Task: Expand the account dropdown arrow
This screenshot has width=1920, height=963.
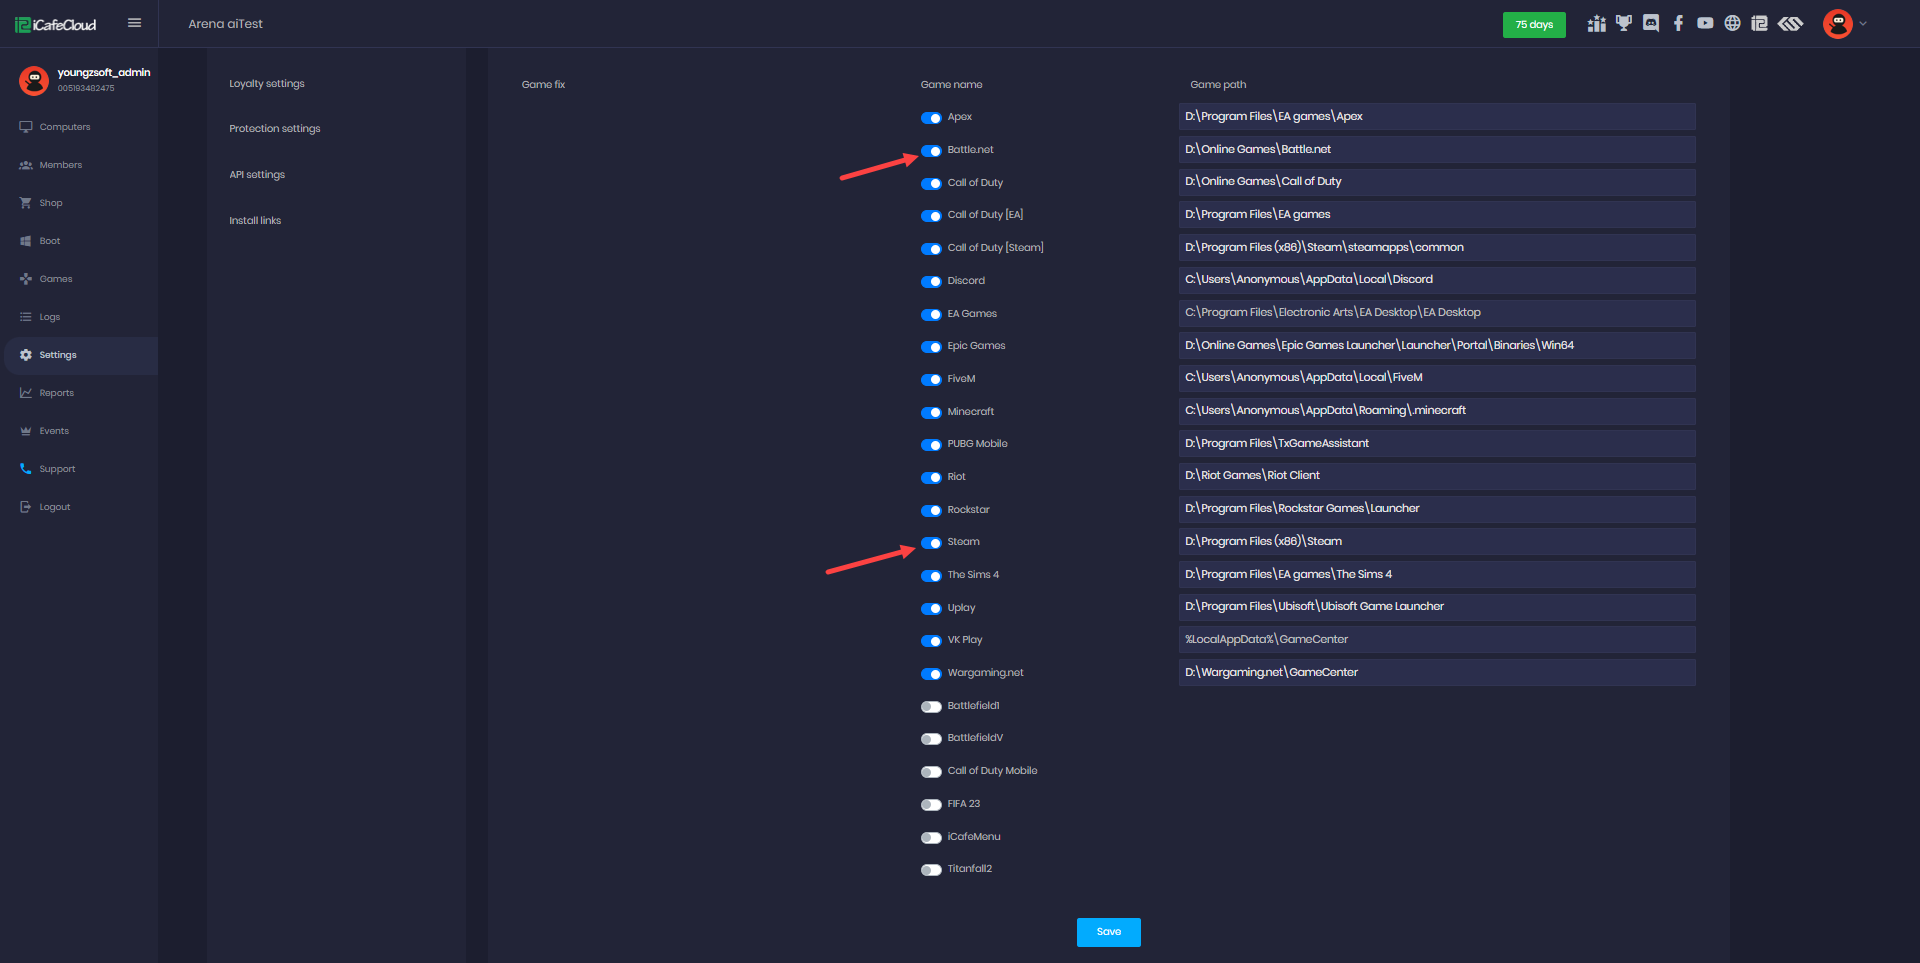Action: (x=1863, y=24)
